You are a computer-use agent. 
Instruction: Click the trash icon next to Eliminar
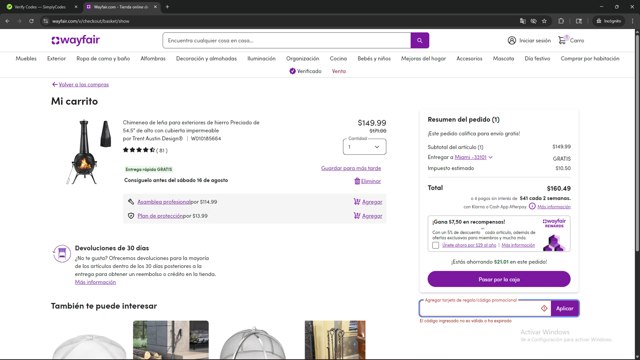click(357, 181)
